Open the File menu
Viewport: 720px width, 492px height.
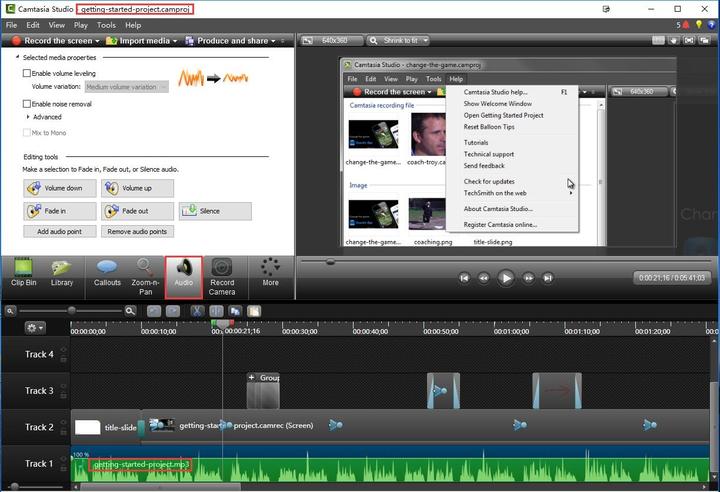pos(11,25)
